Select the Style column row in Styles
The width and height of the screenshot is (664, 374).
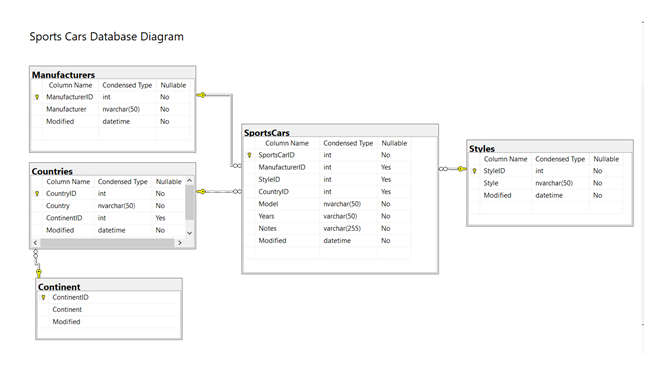pyautogui.click(x=546, y=183)
